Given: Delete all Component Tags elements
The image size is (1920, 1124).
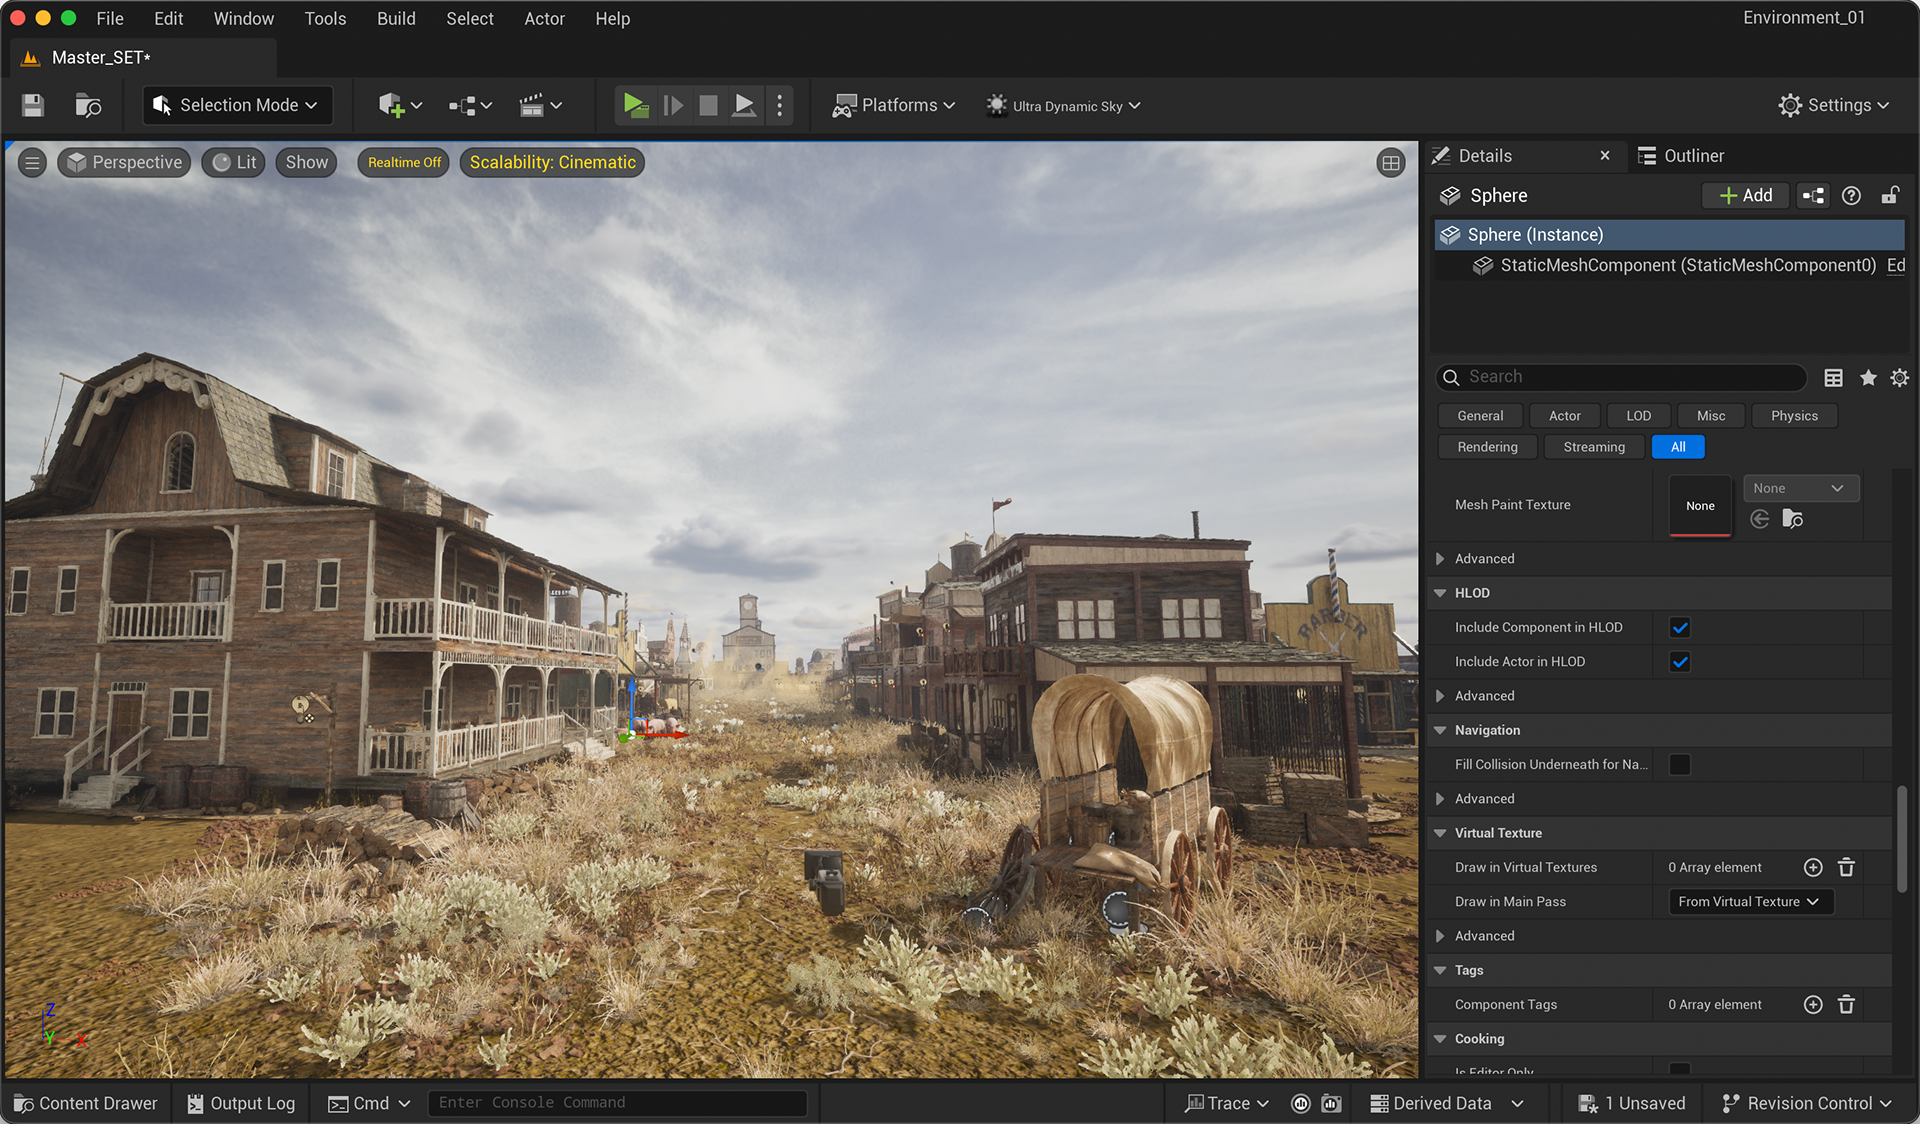Looking at the screenshot, I should [1846, 1004].
